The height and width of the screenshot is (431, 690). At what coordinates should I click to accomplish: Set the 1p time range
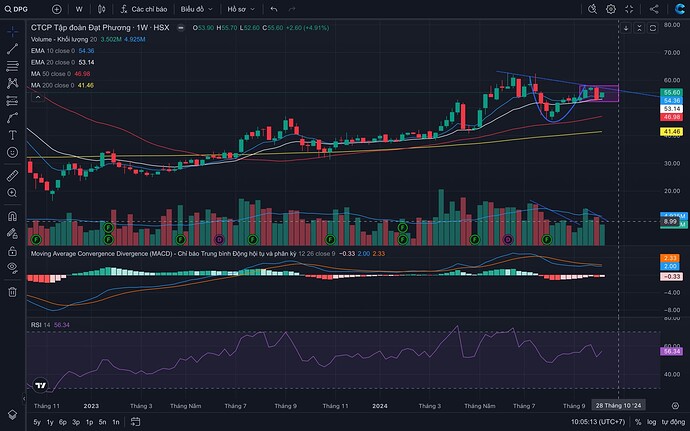pos(89,422)
